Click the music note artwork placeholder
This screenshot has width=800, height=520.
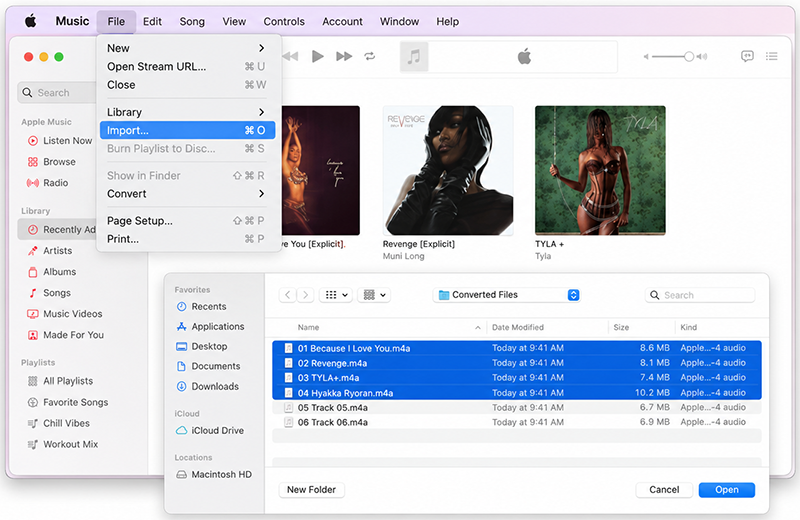[414, 57]
